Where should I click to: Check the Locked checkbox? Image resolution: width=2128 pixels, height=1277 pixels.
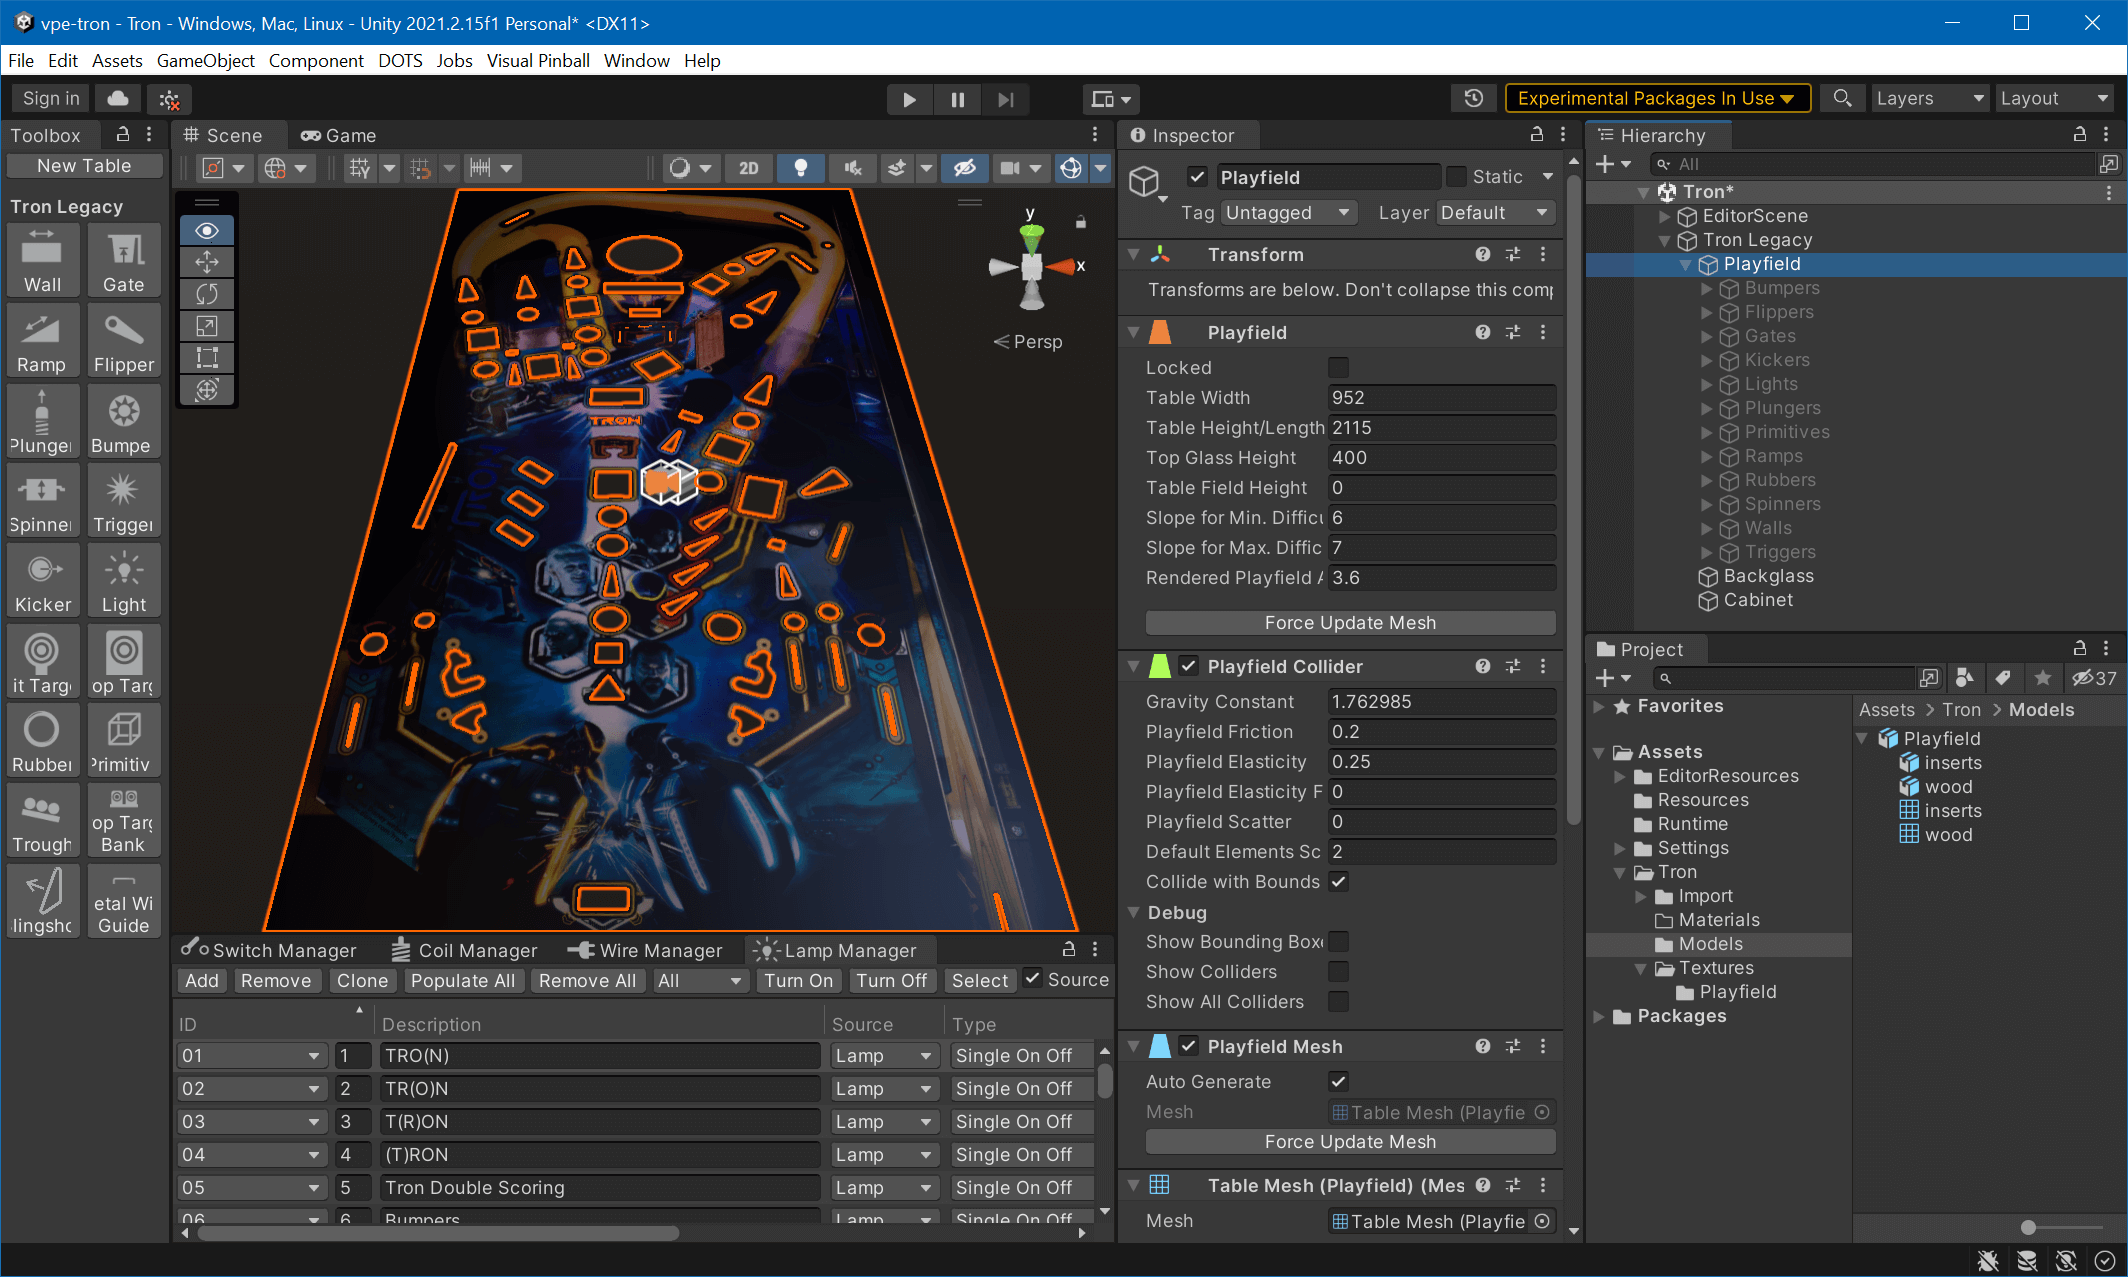coord(1338,368)
